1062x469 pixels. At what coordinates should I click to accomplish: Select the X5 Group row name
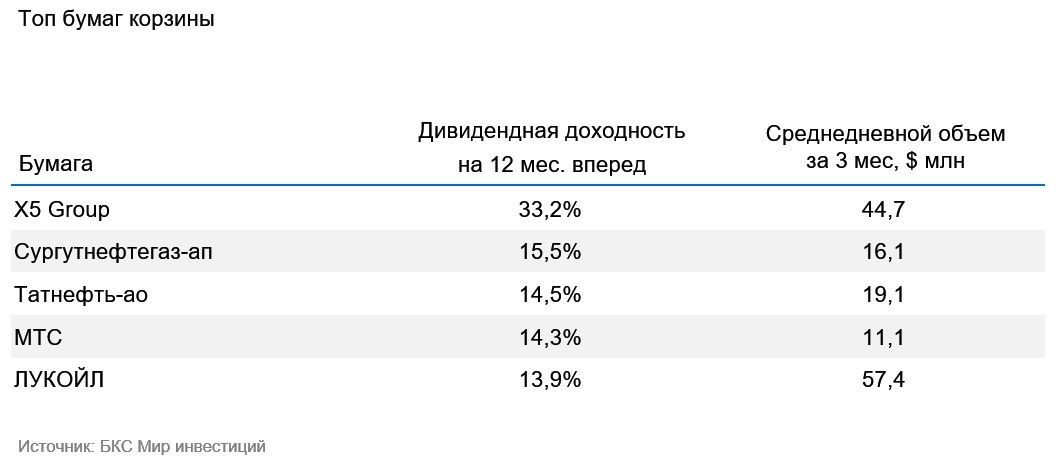coord(62,210)
